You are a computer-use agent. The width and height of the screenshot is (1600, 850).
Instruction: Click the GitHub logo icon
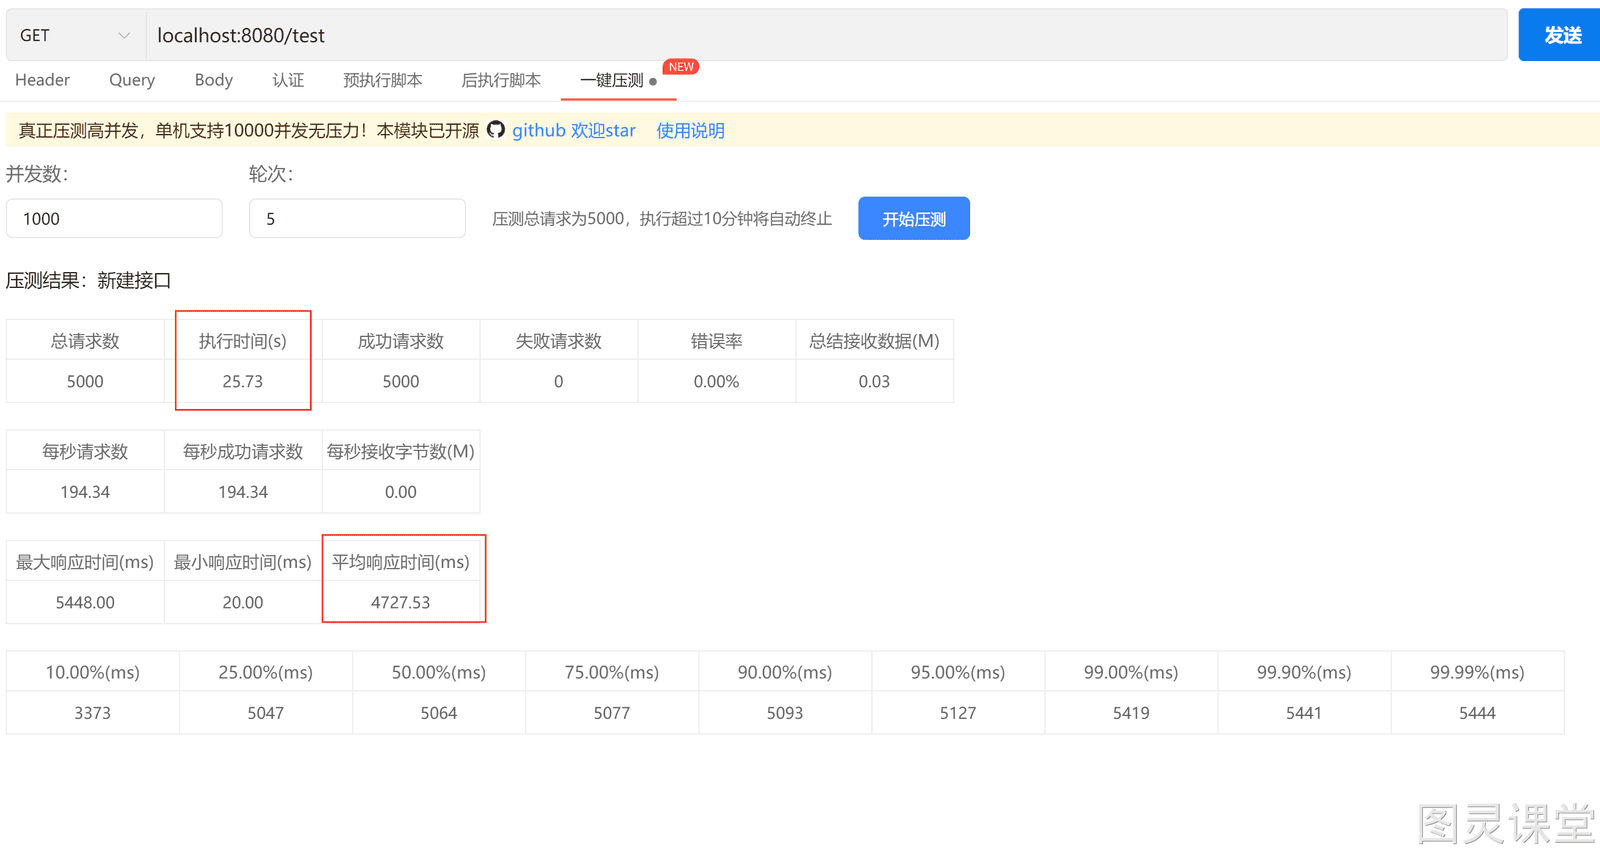(496, 130)
